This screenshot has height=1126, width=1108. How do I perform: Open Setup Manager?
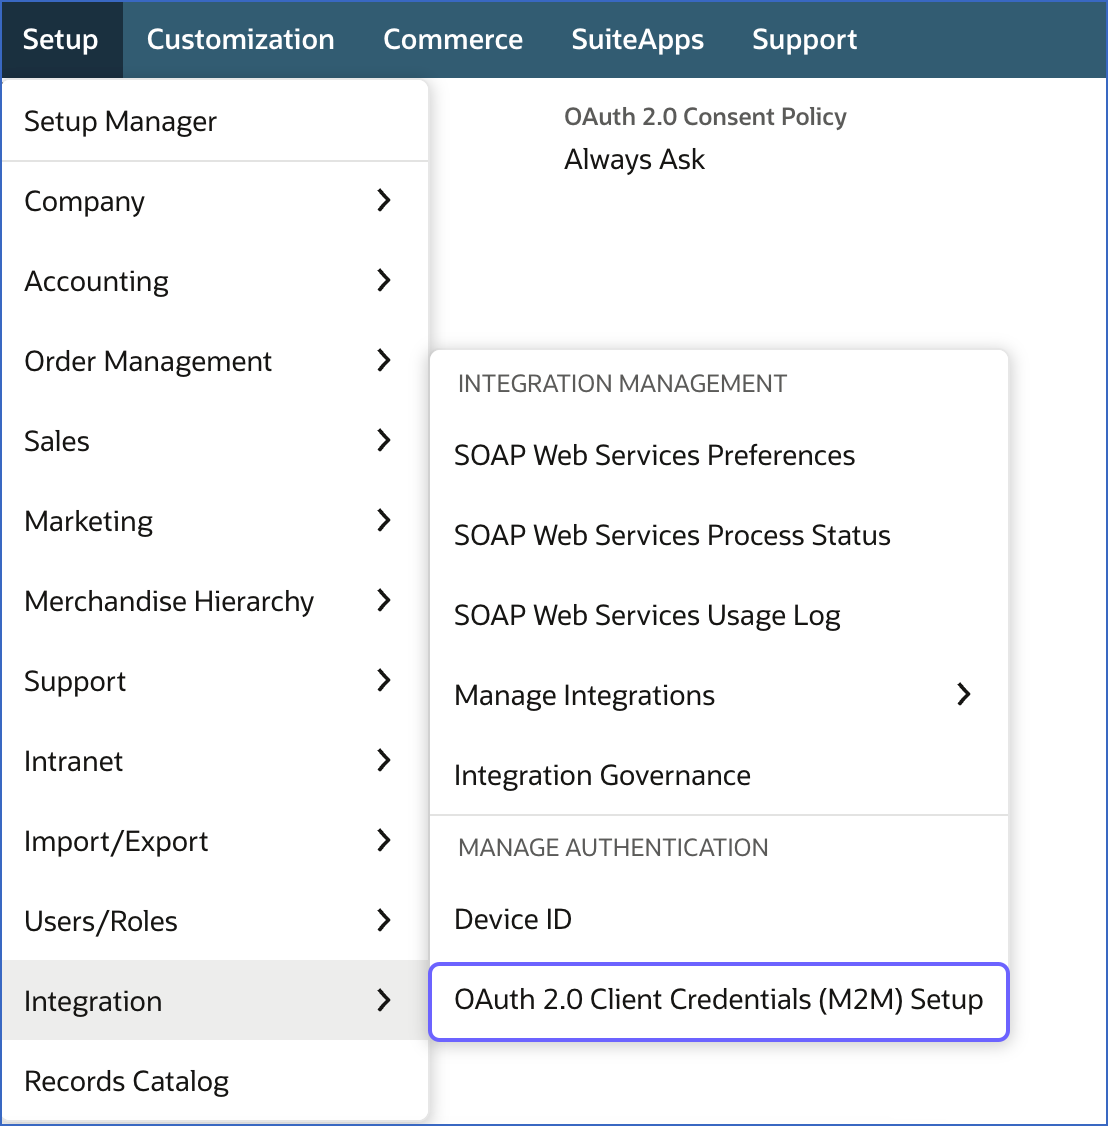click(120, 121)
